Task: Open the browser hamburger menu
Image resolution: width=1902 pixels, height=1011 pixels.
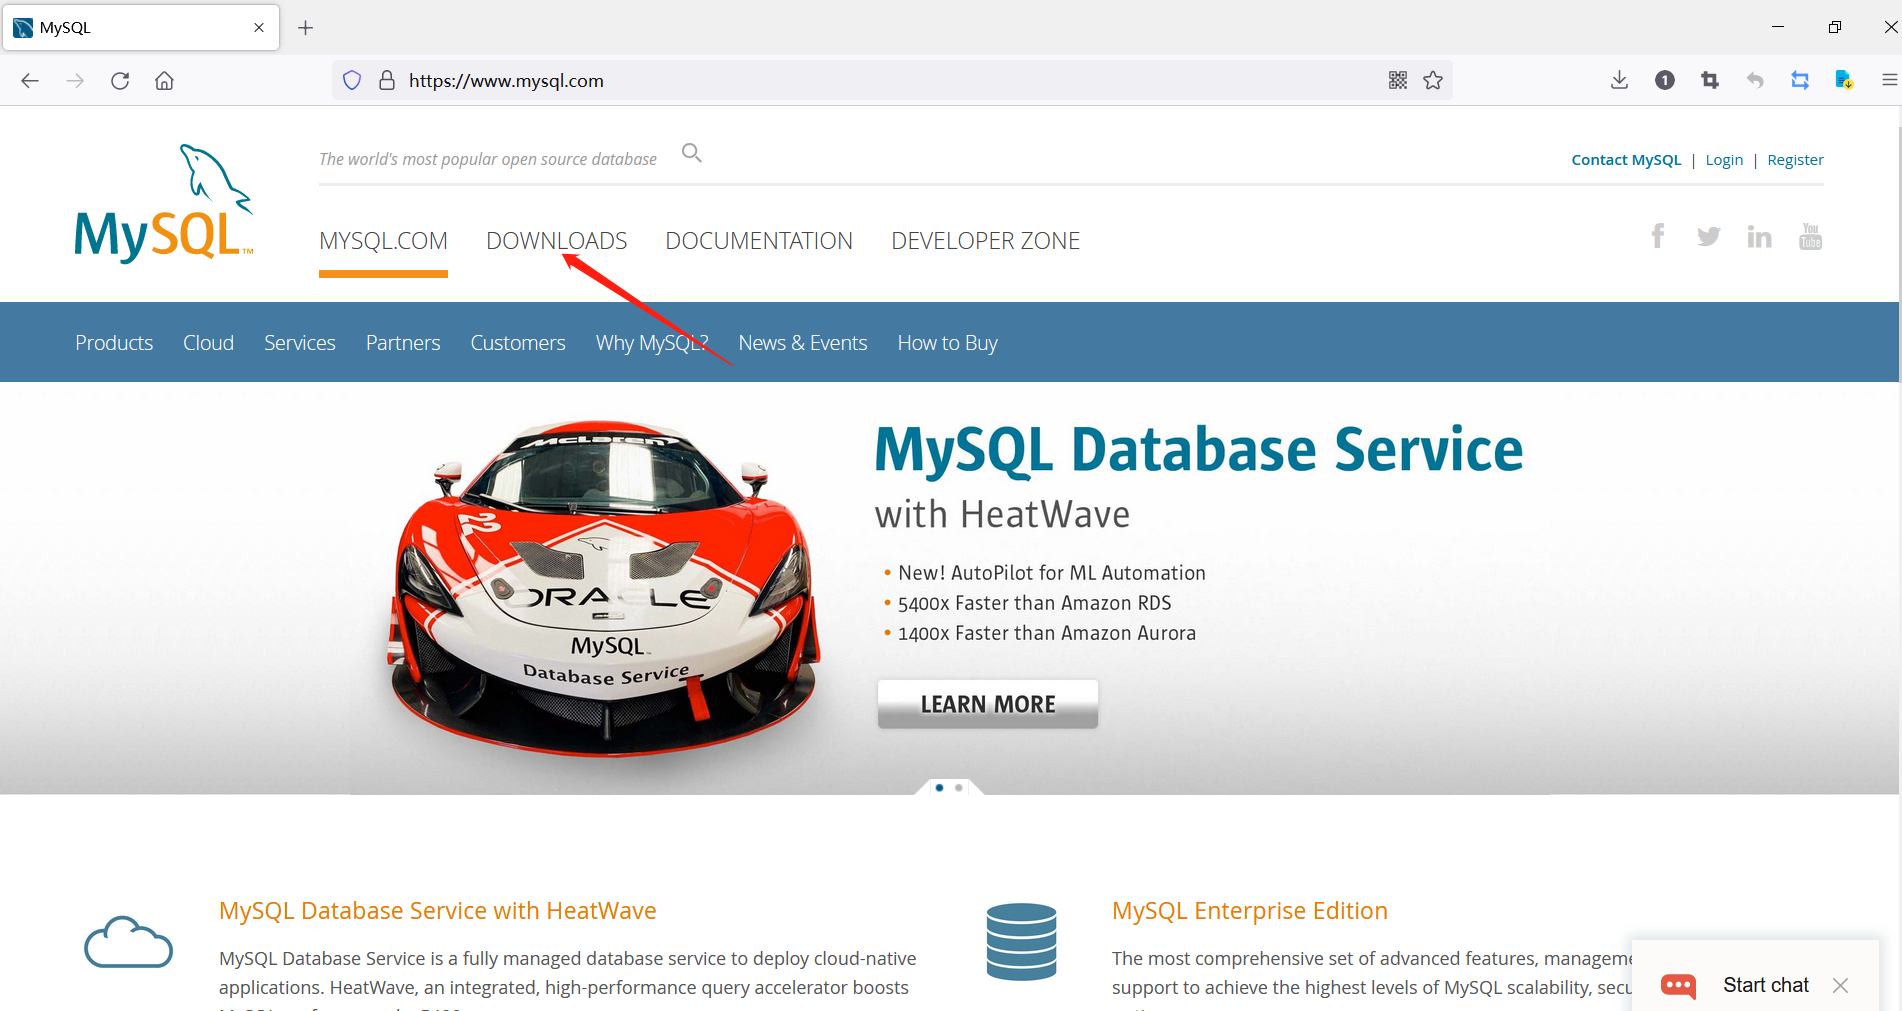Action: coord(1889,81)
